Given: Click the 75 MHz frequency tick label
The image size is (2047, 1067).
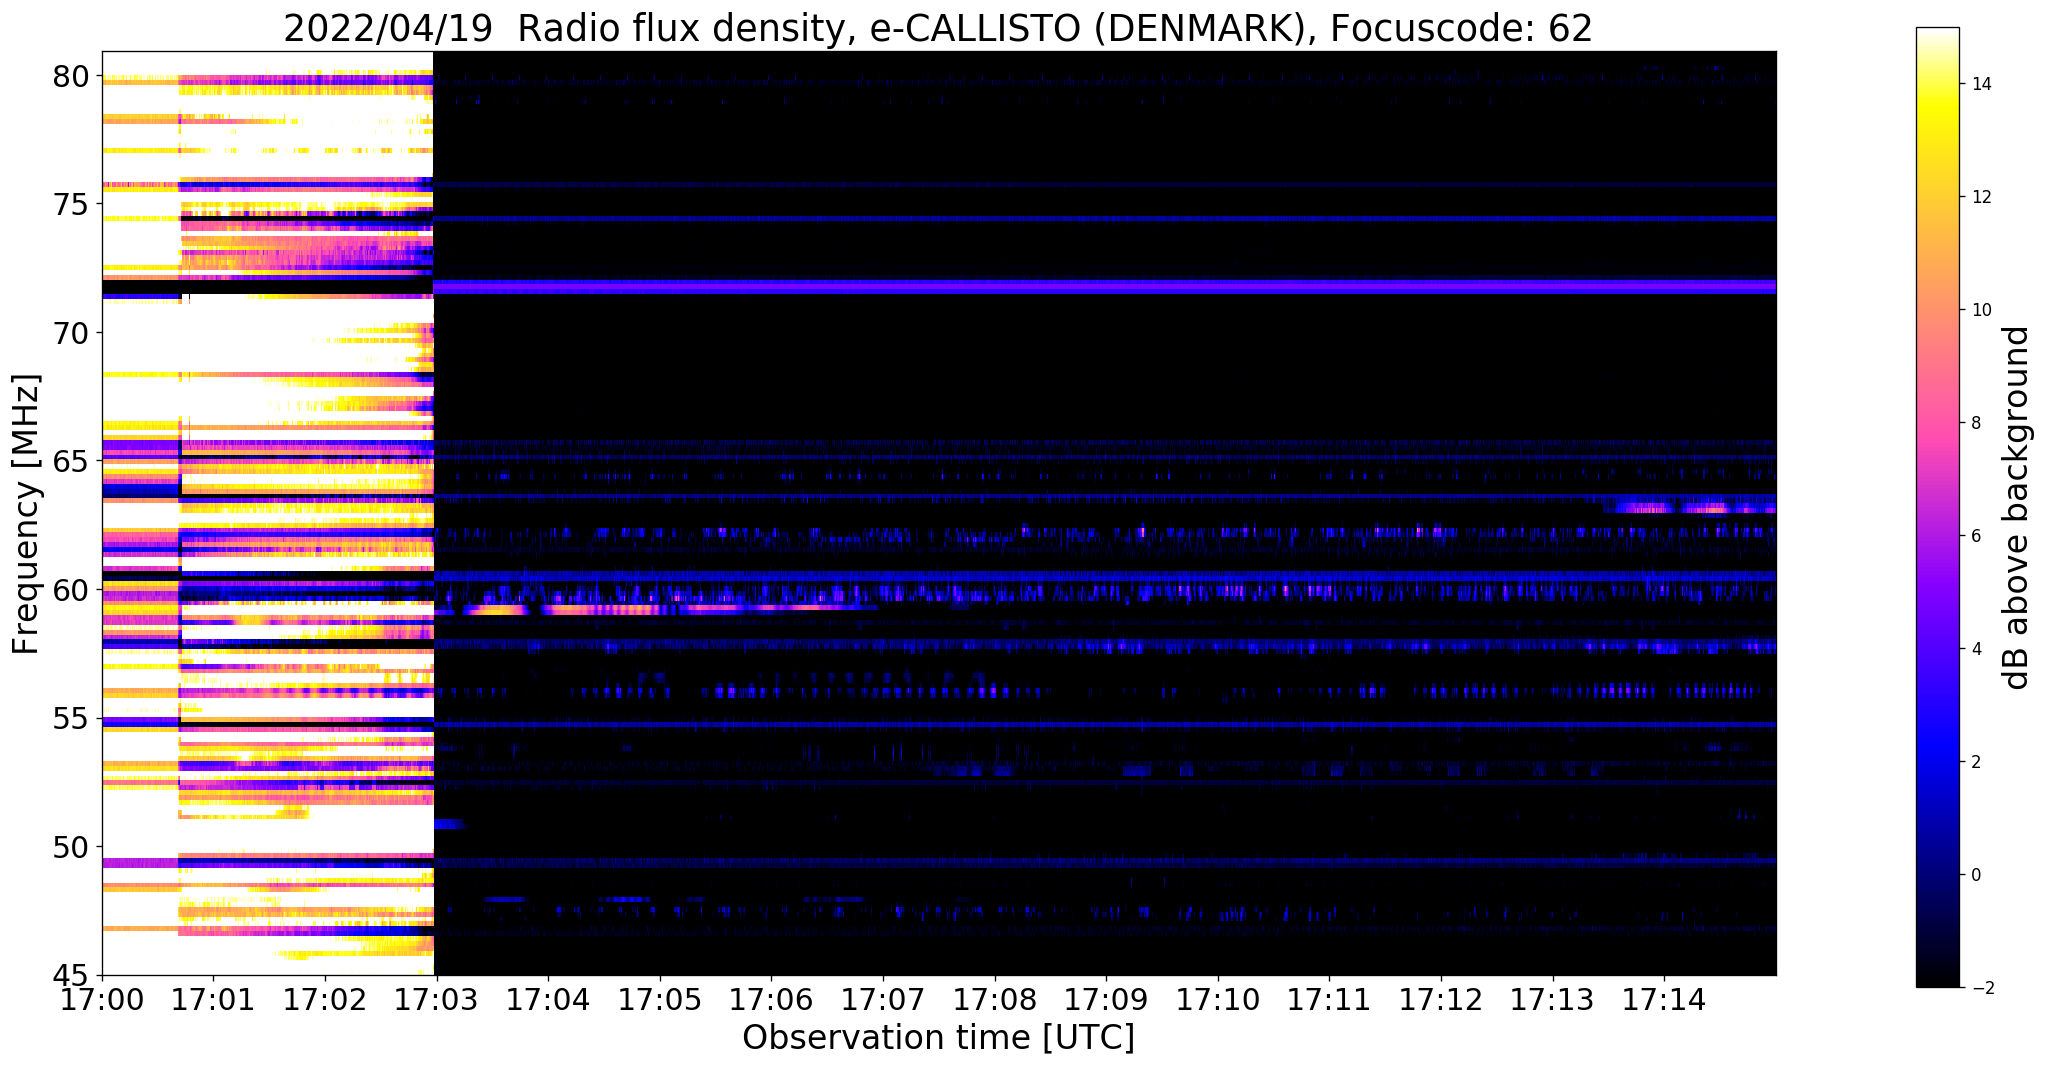Looking at the screenshot, I should [69, 205].
